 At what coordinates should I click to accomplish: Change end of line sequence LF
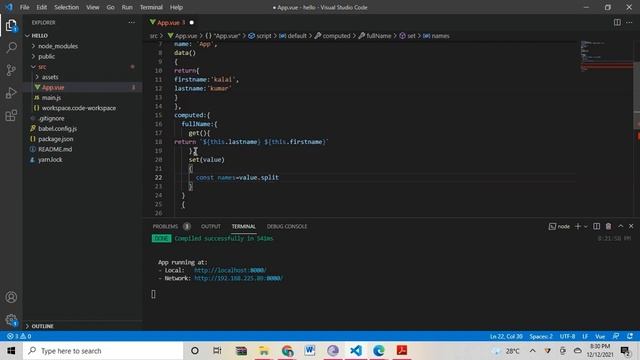(x=585, y=336)
